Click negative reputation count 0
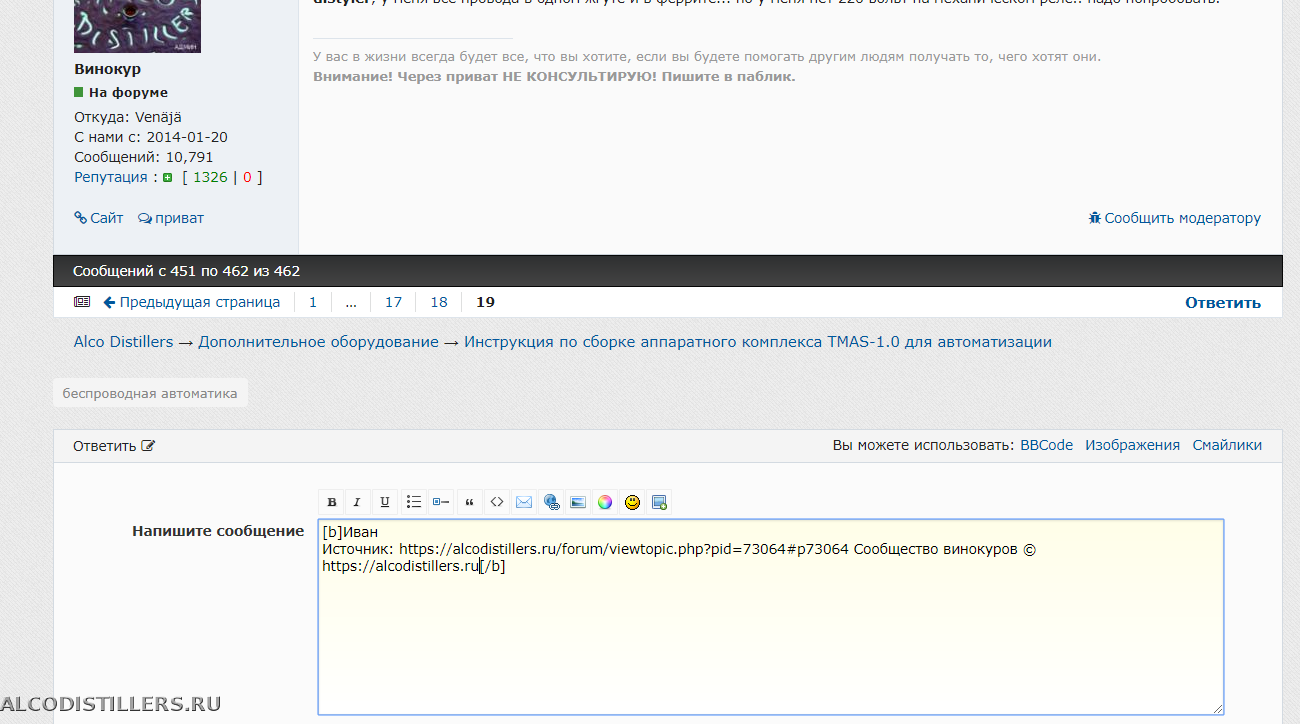 (247, 177)
